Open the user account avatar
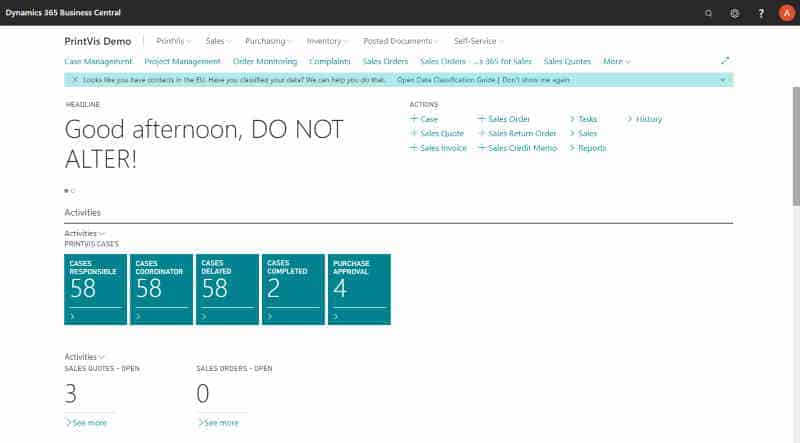This screenshot has width=800, height=443. click(787, 13)
